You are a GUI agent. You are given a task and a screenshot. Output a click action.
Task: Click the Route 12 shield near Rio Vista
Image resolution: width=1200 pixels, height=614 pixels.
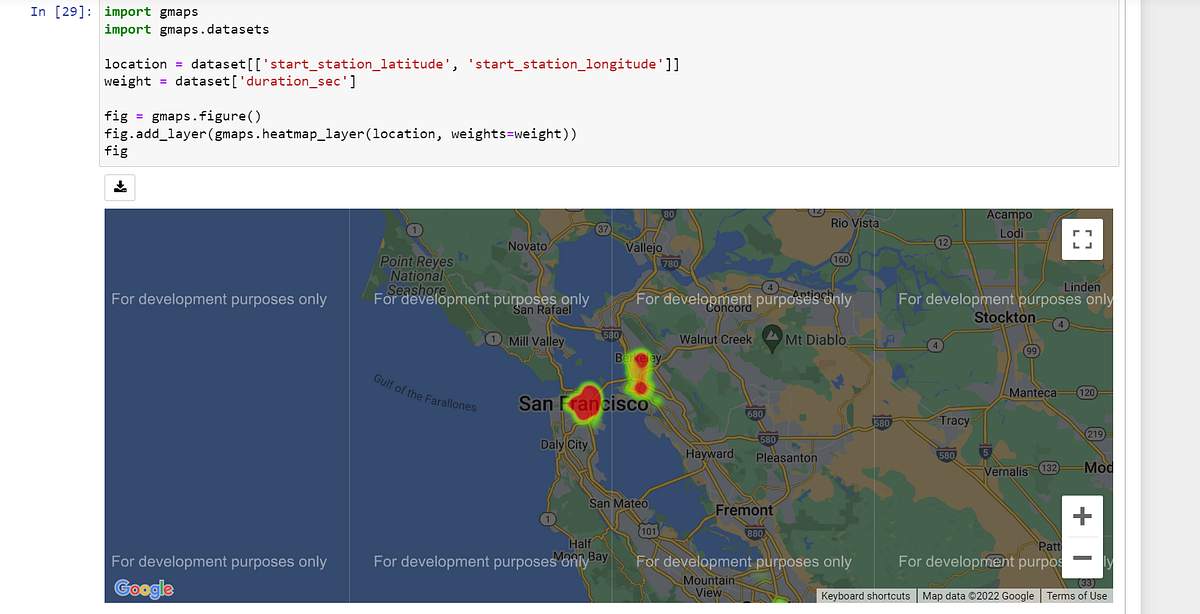coord(815,212)
